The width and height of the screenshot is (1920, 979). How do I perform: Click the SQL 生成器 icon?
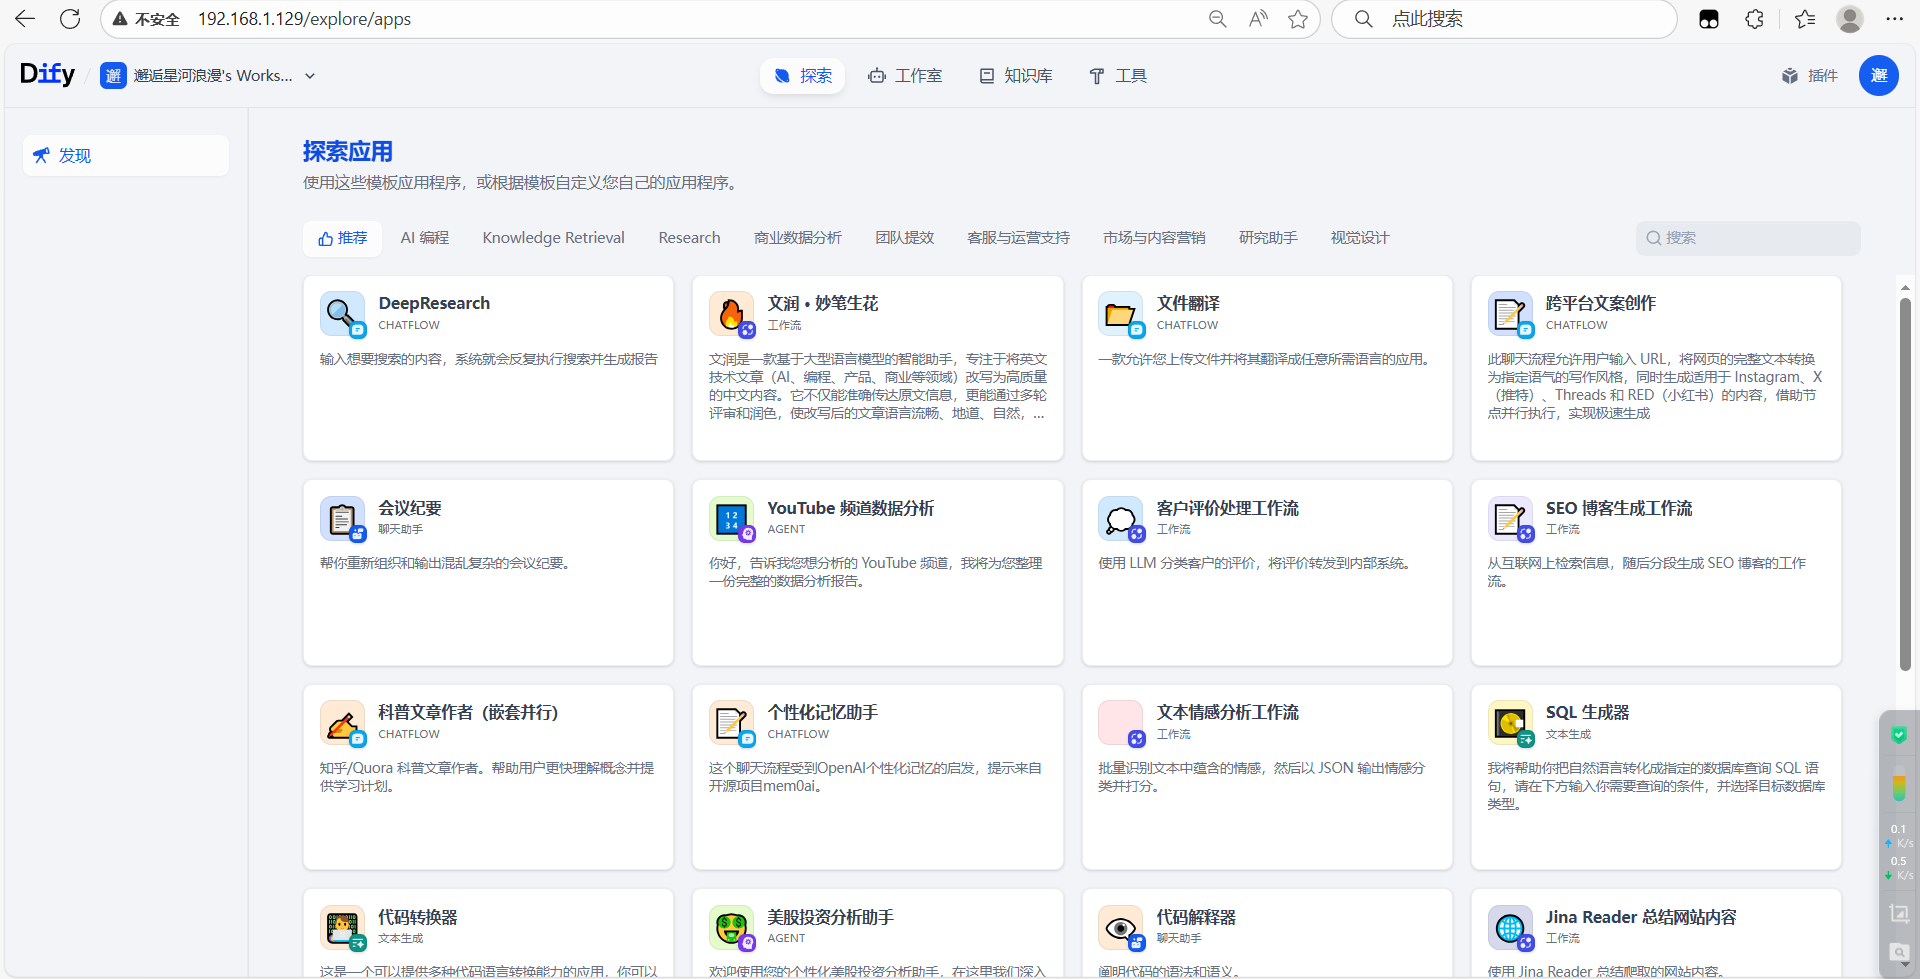(x=1509, y=723)
